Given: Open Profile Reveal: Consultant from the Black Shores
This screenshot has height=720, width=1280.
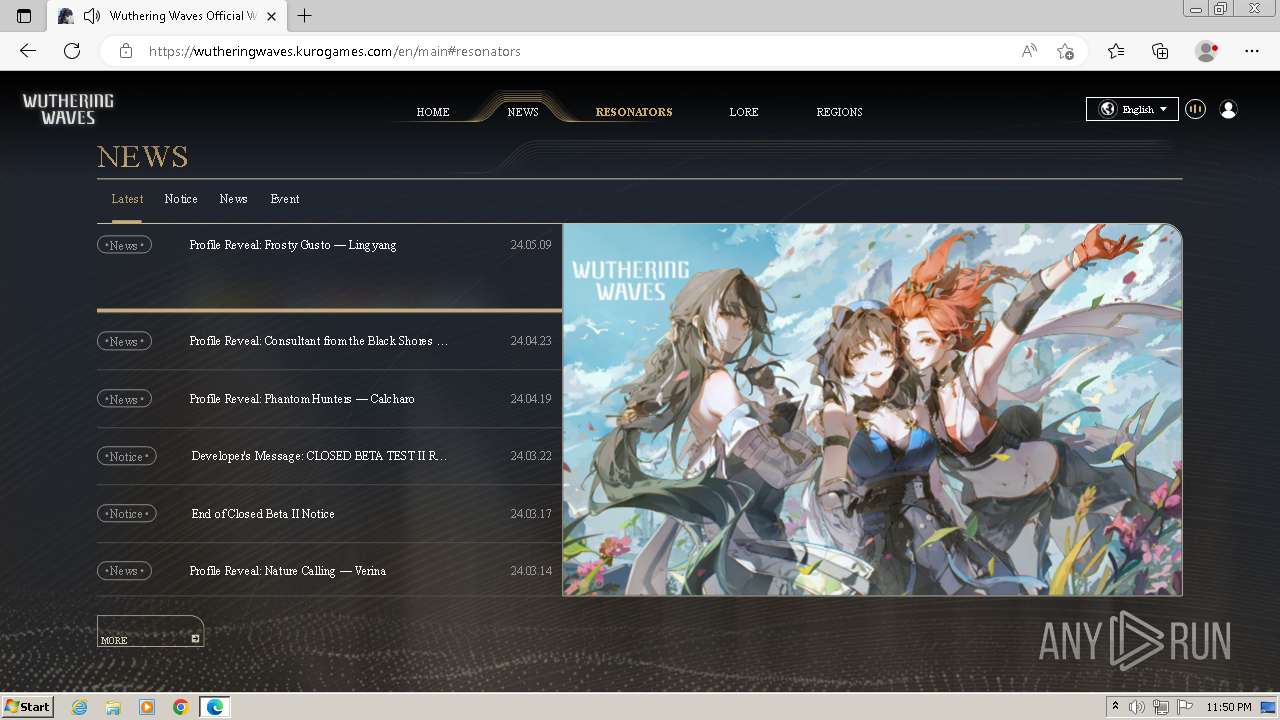Looking at the screenshot, I should coord(318,341).
